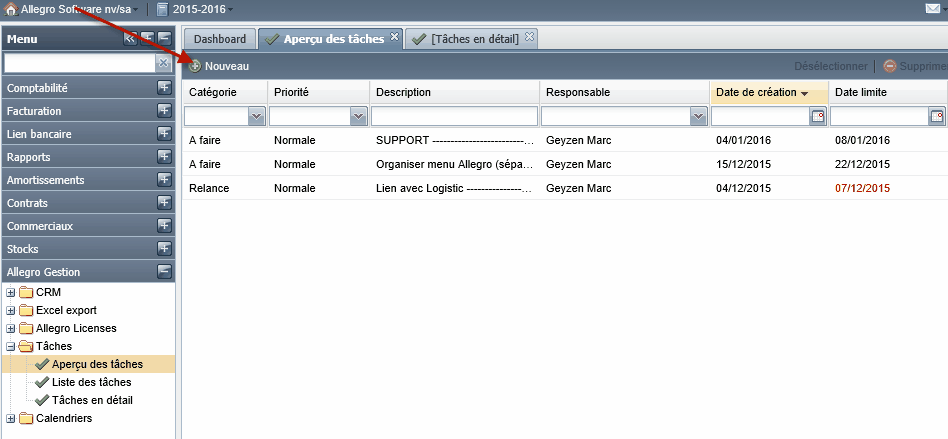Expand the Comptabilité menu section
The height and width of the screenshot is (439, 948).
(x=164, y=88)
